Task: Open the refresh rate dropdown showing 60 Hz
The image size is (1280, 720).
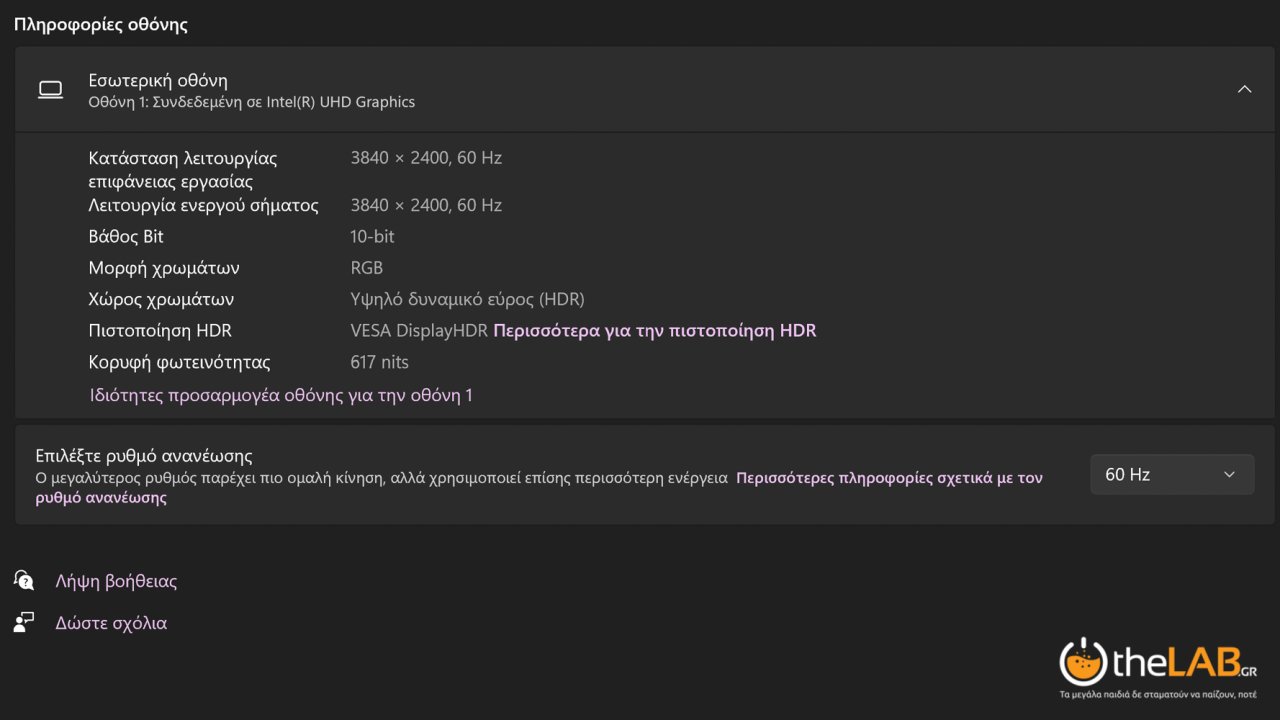Action: [x=1171, y=474]
